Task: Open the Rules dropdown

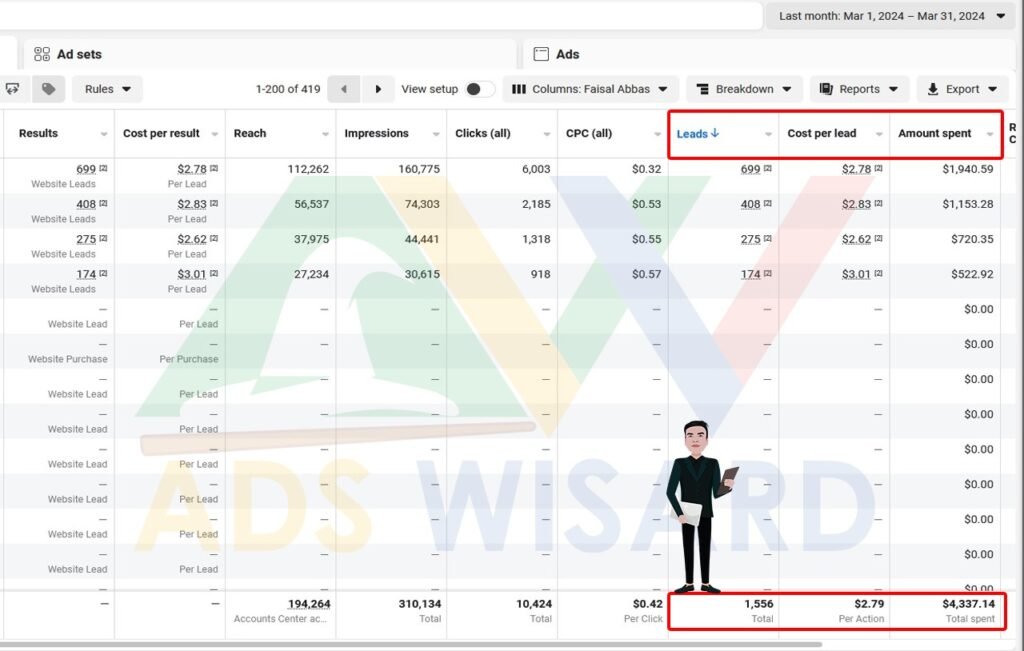Action: pos(107,89)
